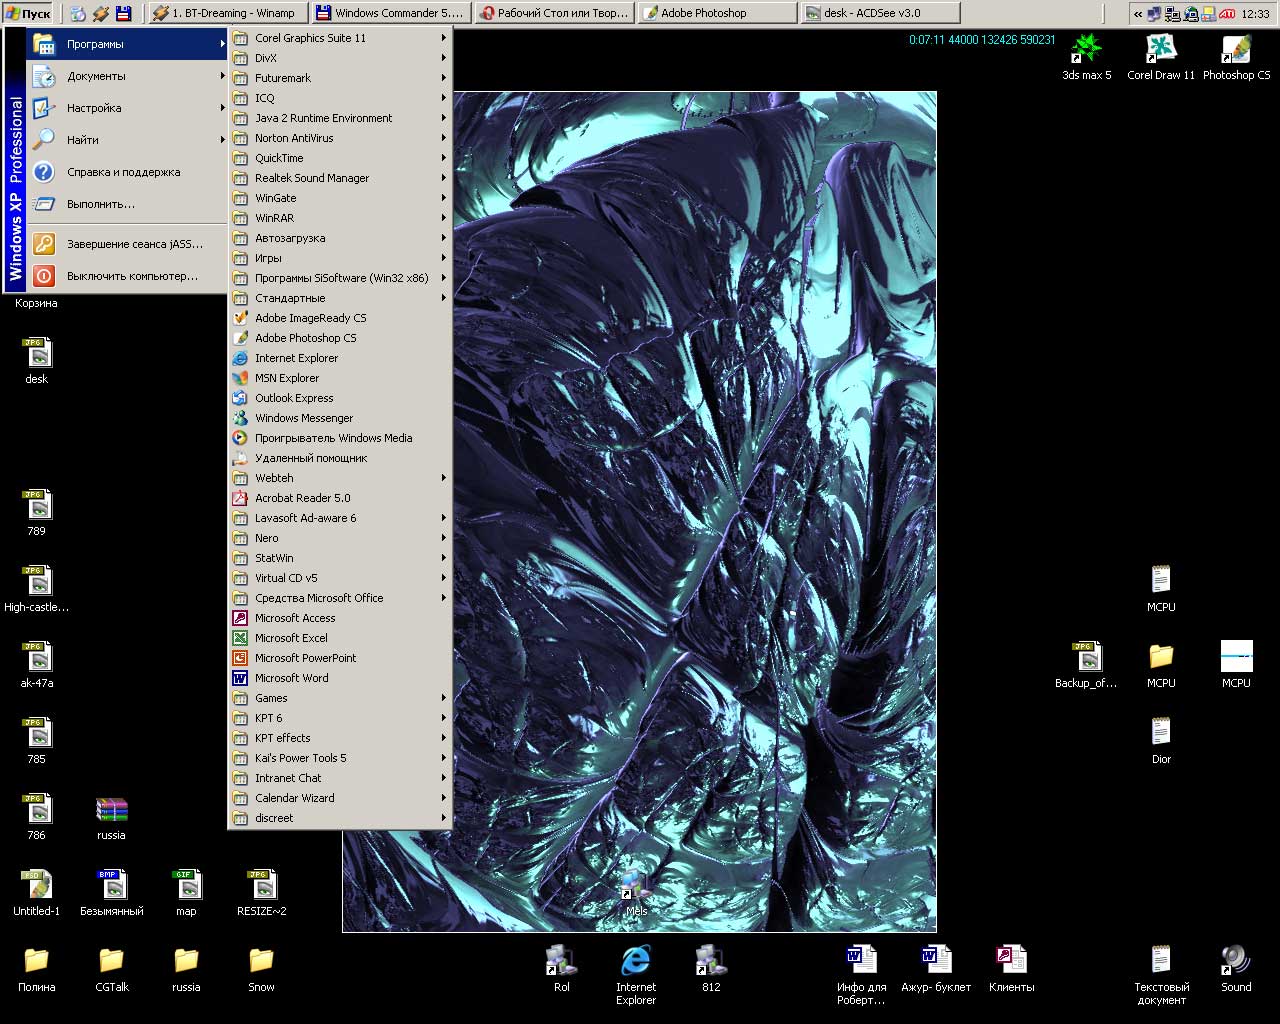
Task: Open the 3ds max 5 desktop shortcut
Action: click(x=1086, y=50)
